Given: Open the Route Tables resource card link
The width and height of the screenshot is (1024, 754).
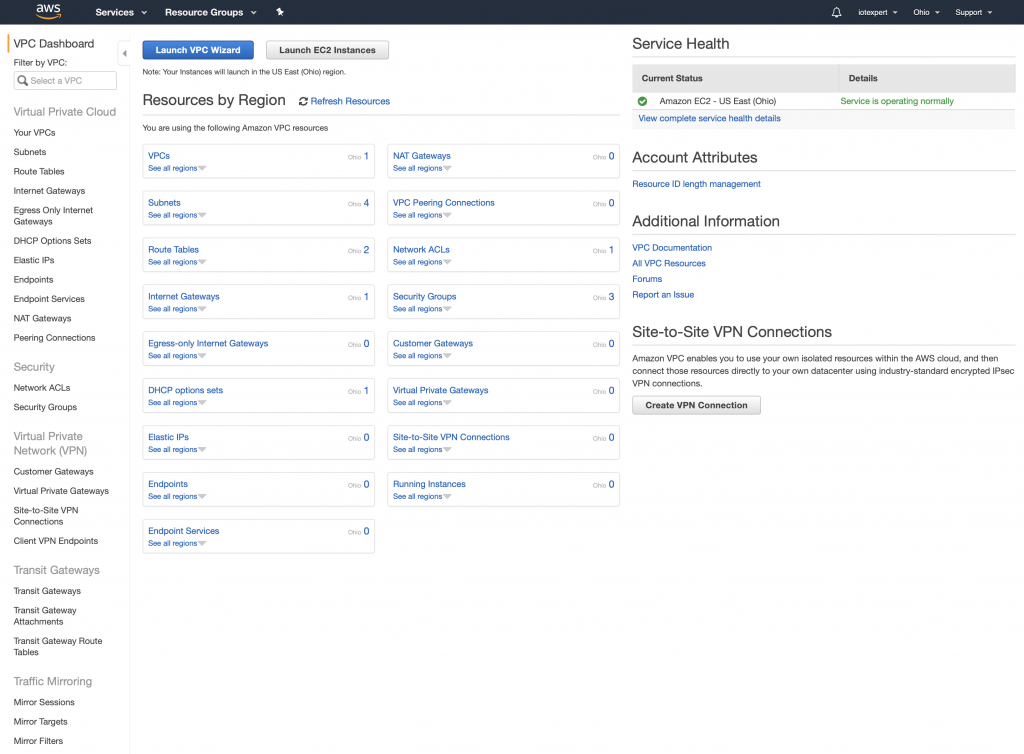Looking at the screenshot, I should (x=173, y=250).
